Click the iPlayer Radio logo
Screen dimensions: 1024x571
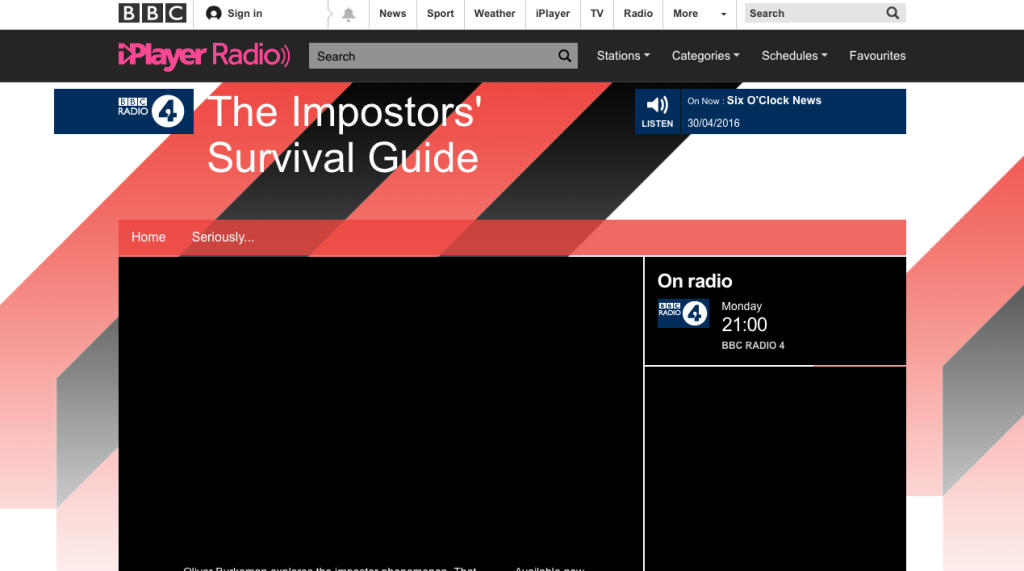(x=204, y=56)
